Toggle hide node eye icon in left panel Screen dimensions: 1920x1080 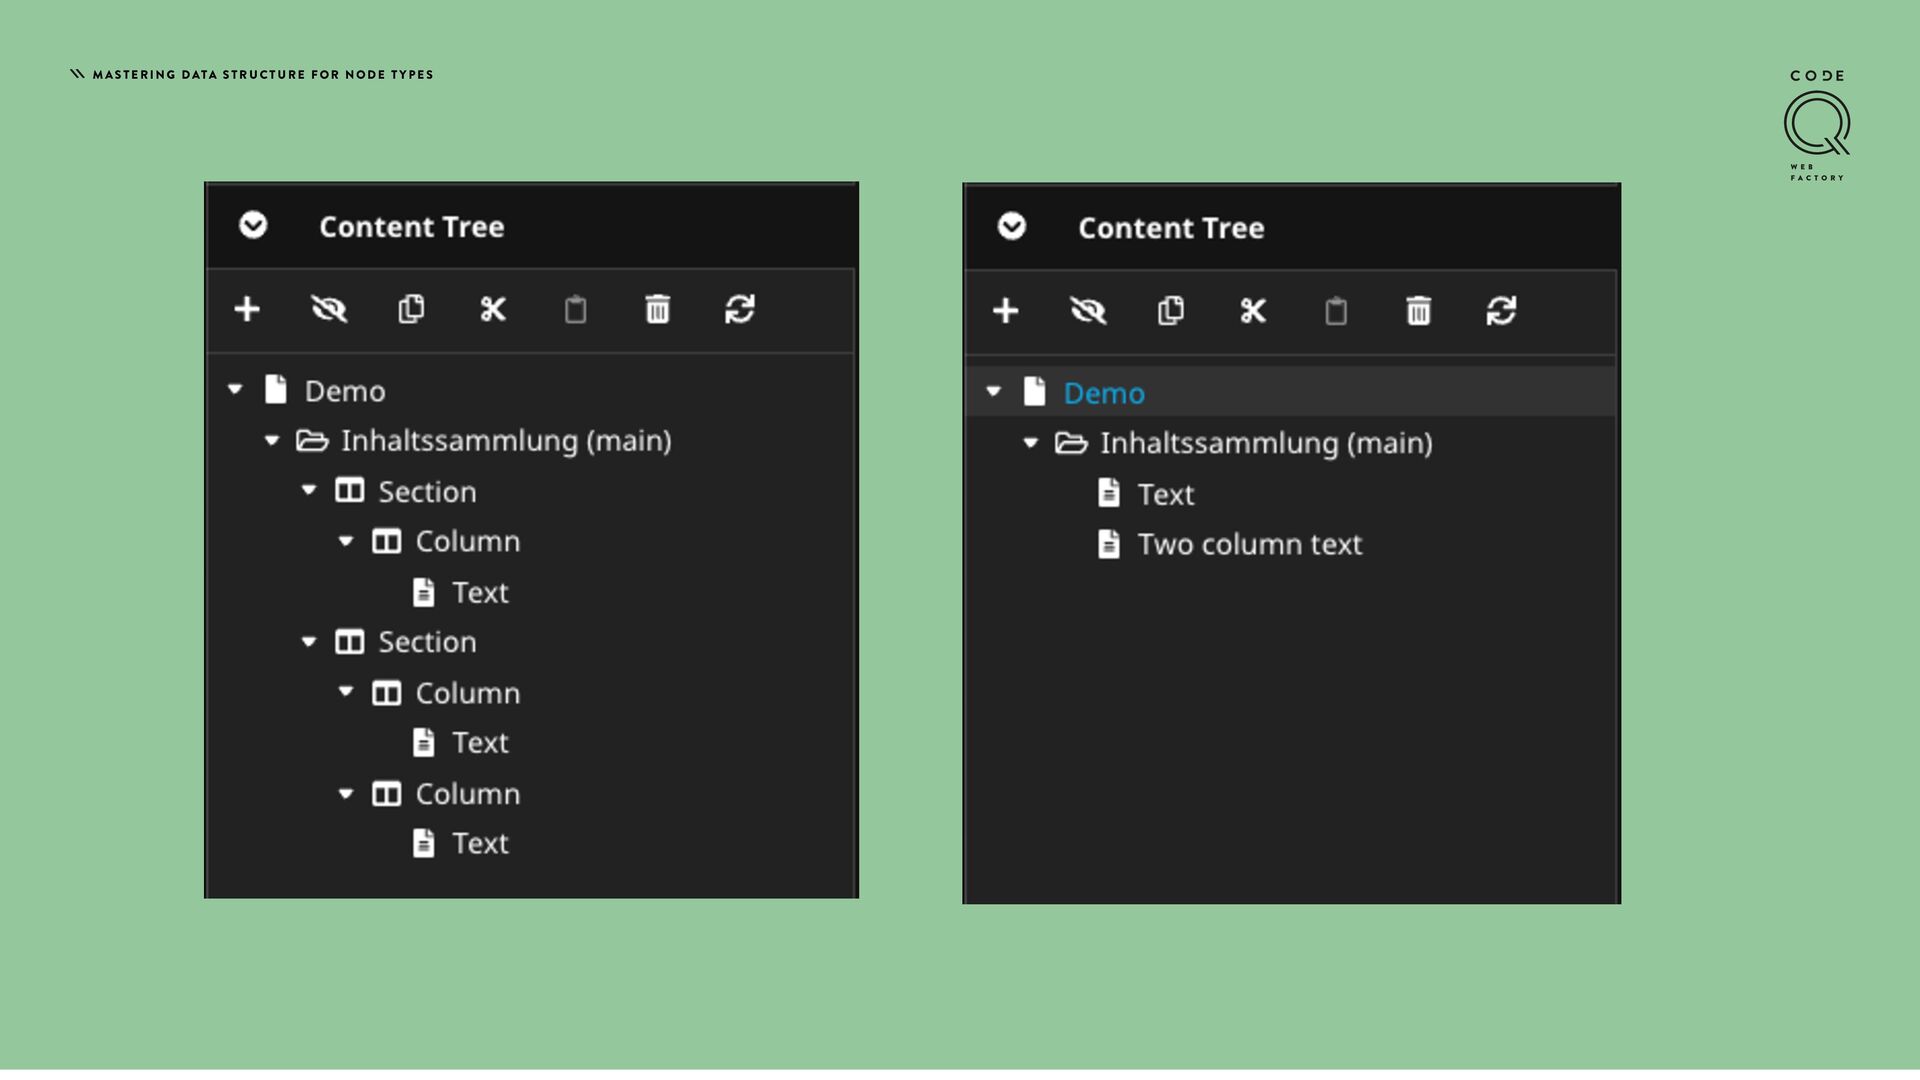click(329, 309)
